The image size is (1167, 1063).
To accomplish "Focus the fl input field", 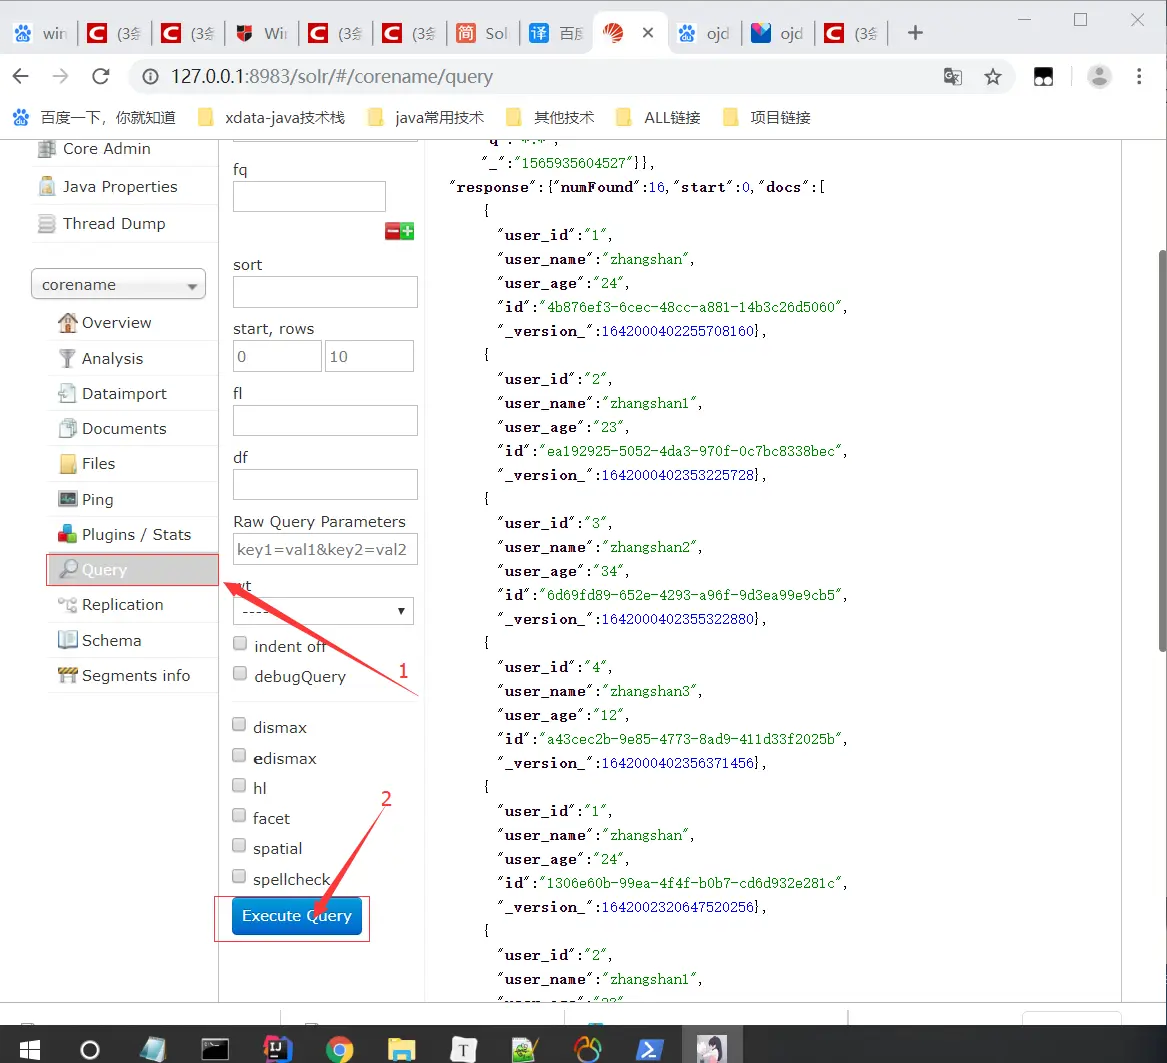I will (324, 421).
